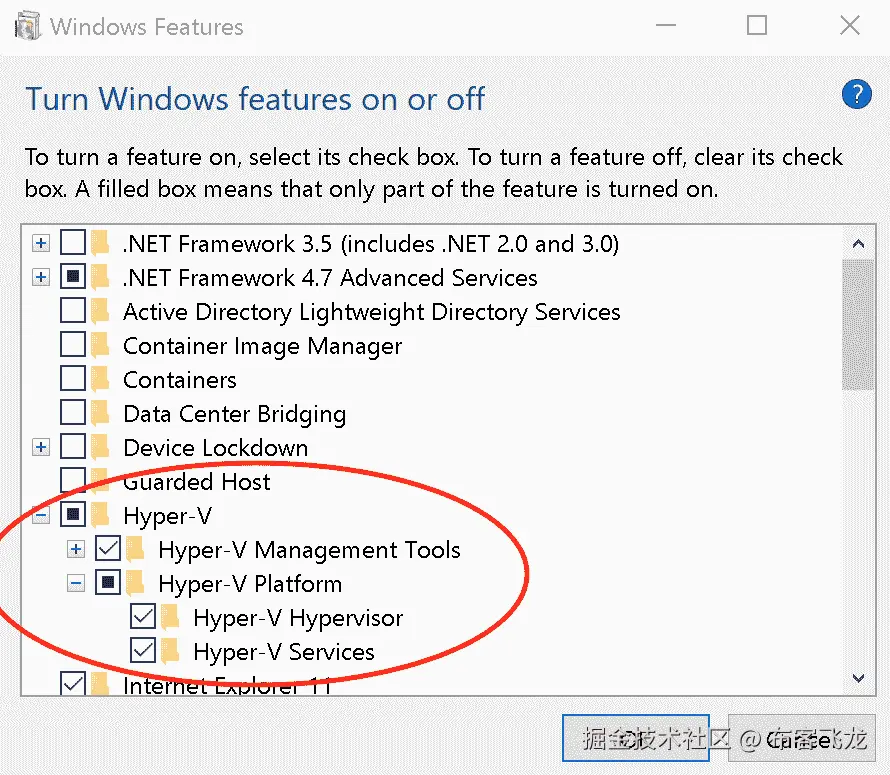Select the Internet Explorer 11 entry
The height and width of the screenshot is (775, 890).
(226, 686)
